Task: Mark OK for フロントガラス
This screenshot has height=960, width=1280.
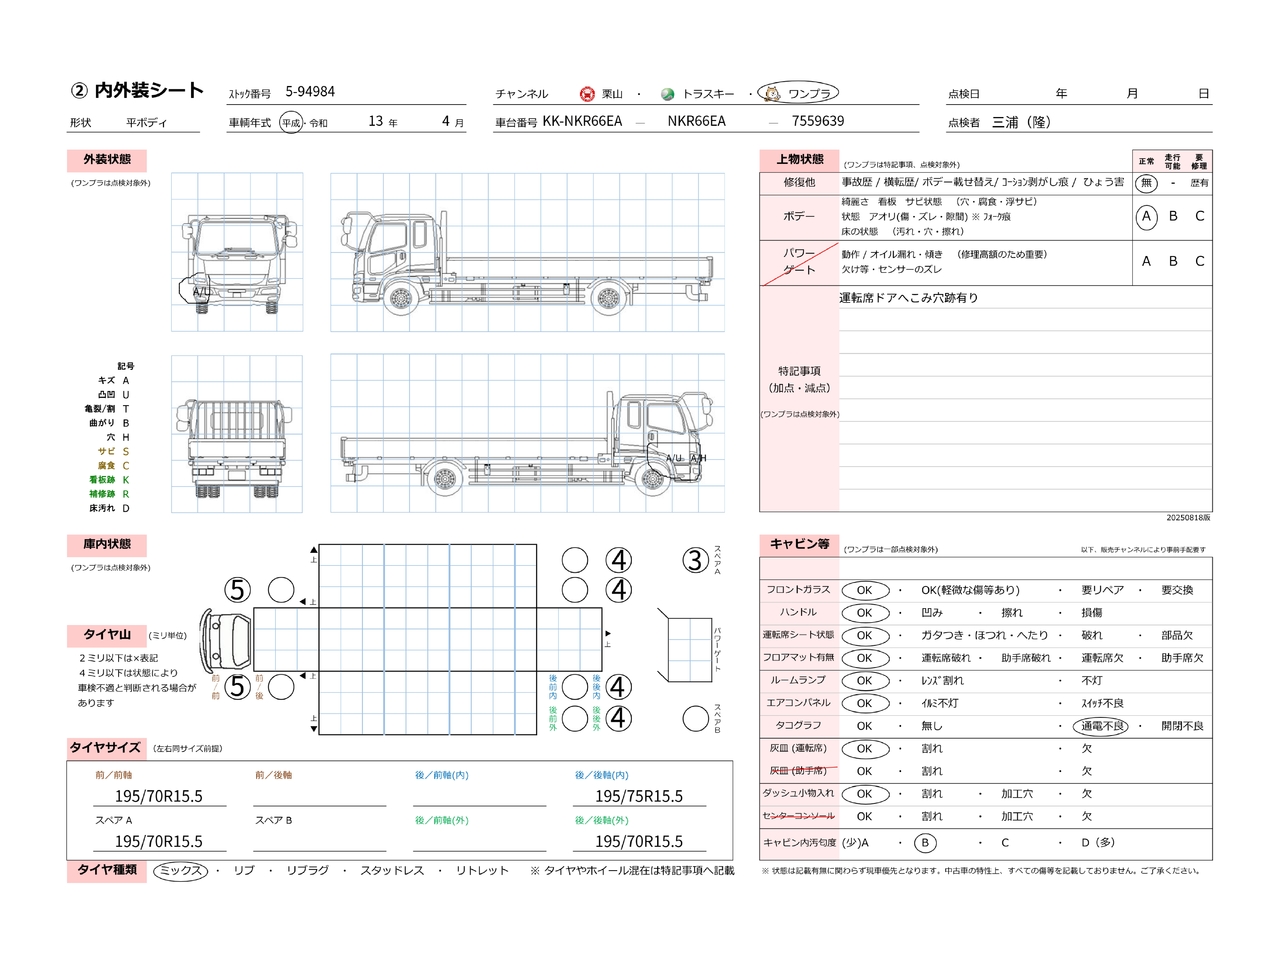Action: [x=865, y=590]
